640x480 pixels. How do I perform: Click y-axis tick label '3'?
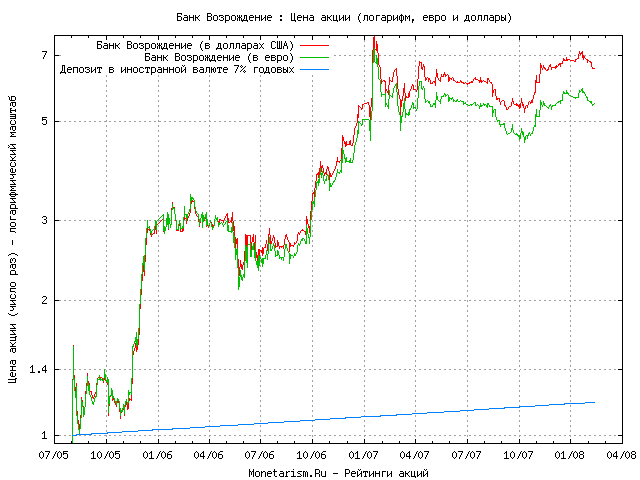pos(44,220)
